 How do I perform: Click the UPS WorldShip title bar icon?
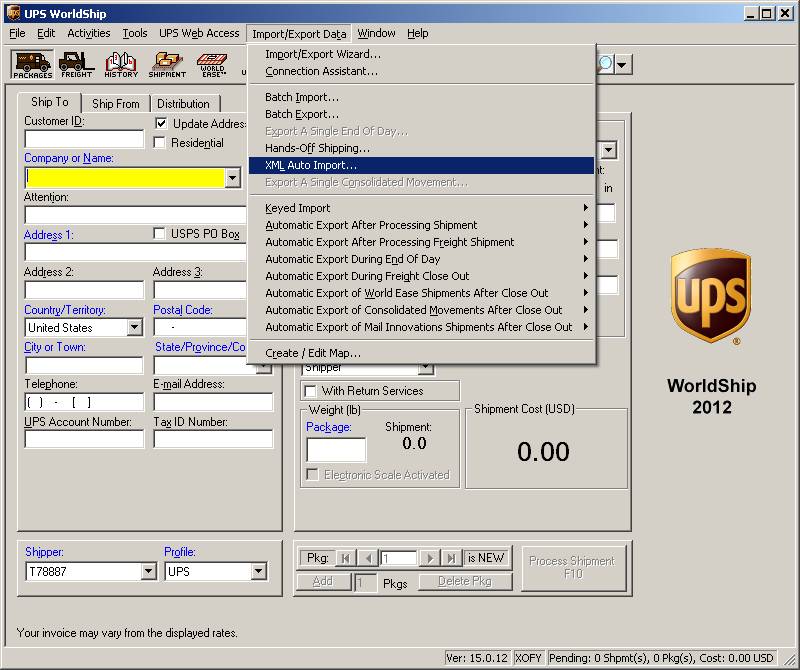click(x=13, y=13)
